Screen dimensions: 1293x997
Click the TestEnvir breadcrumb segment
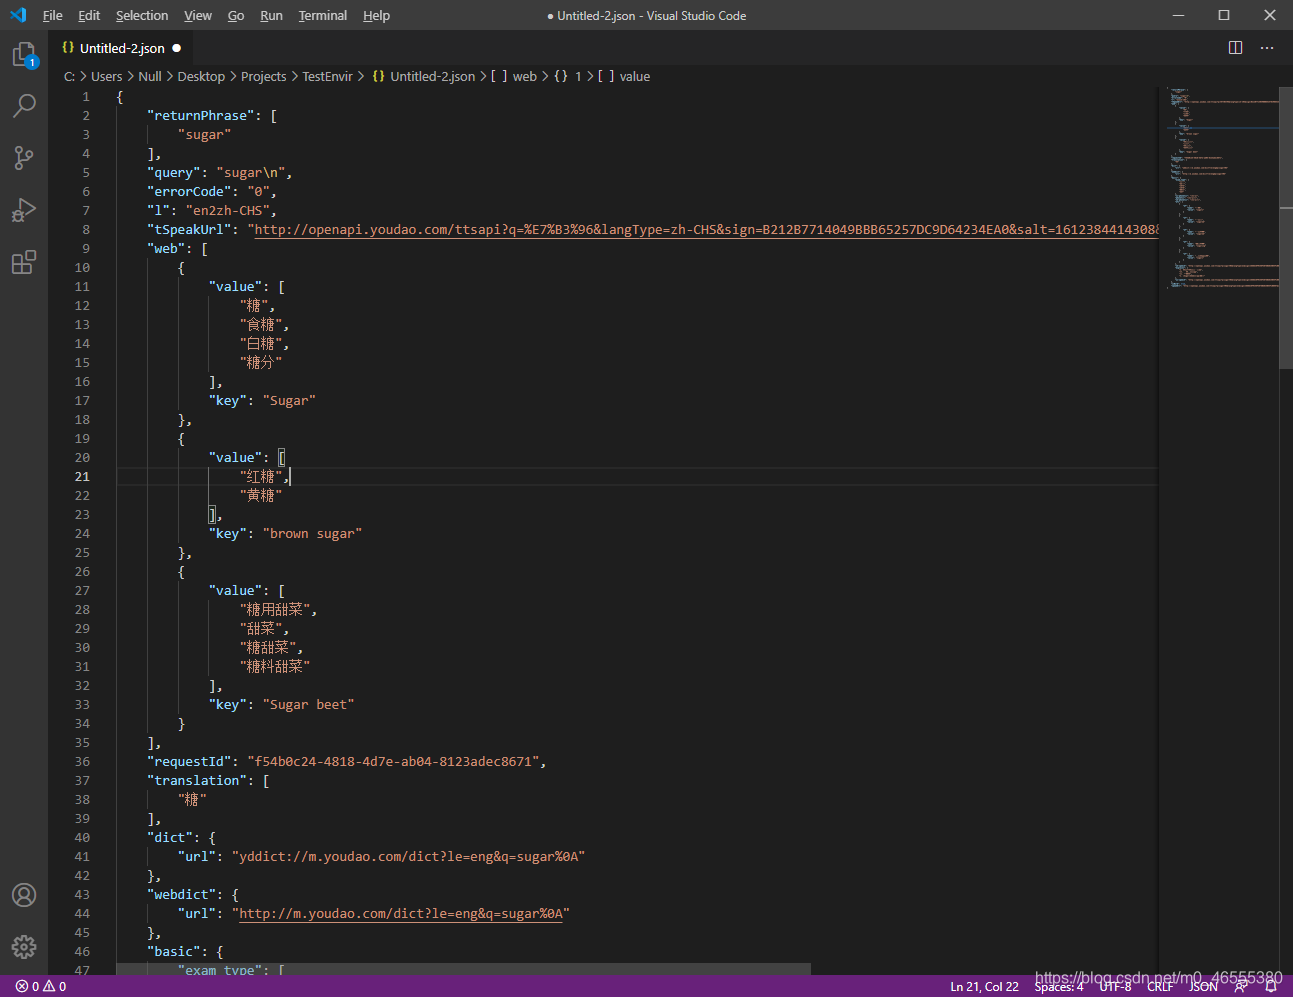point(327,76)
